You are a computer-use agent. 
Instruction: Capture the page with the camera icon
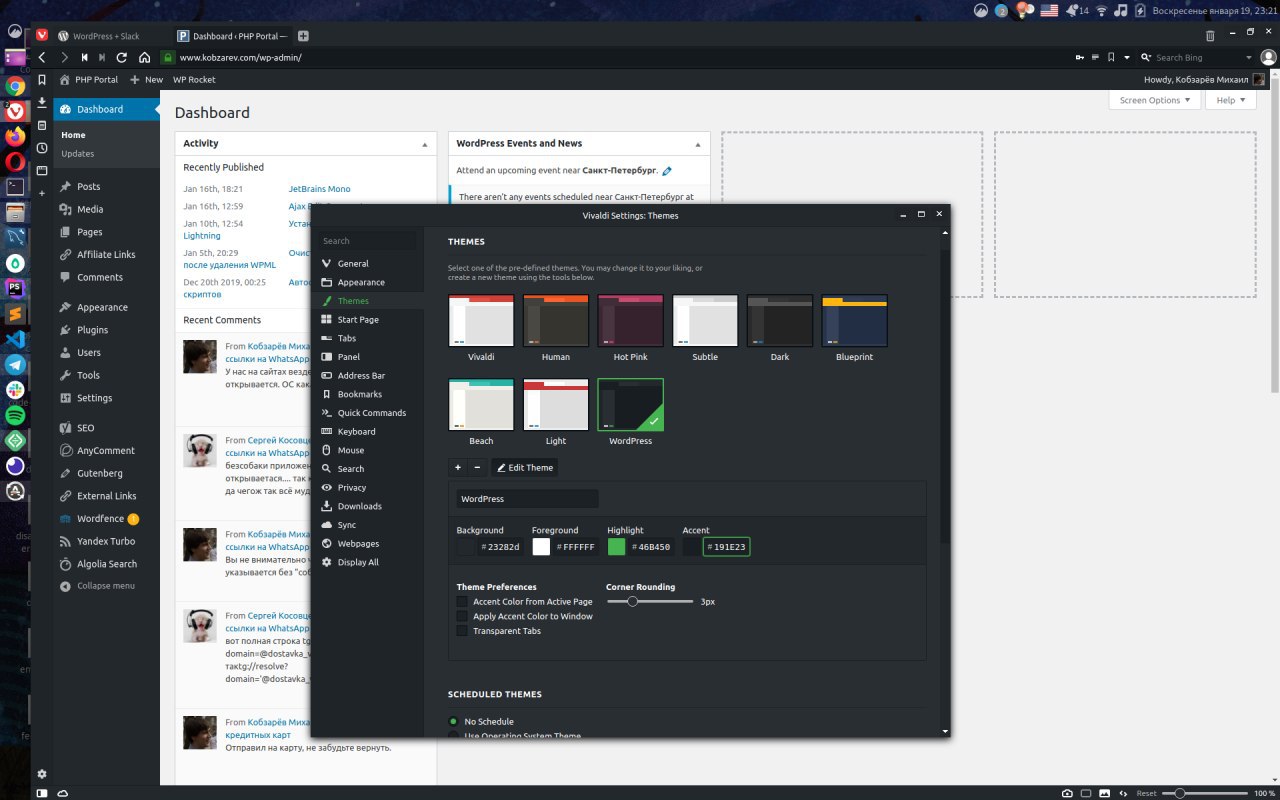click(x=1067, y=793)
